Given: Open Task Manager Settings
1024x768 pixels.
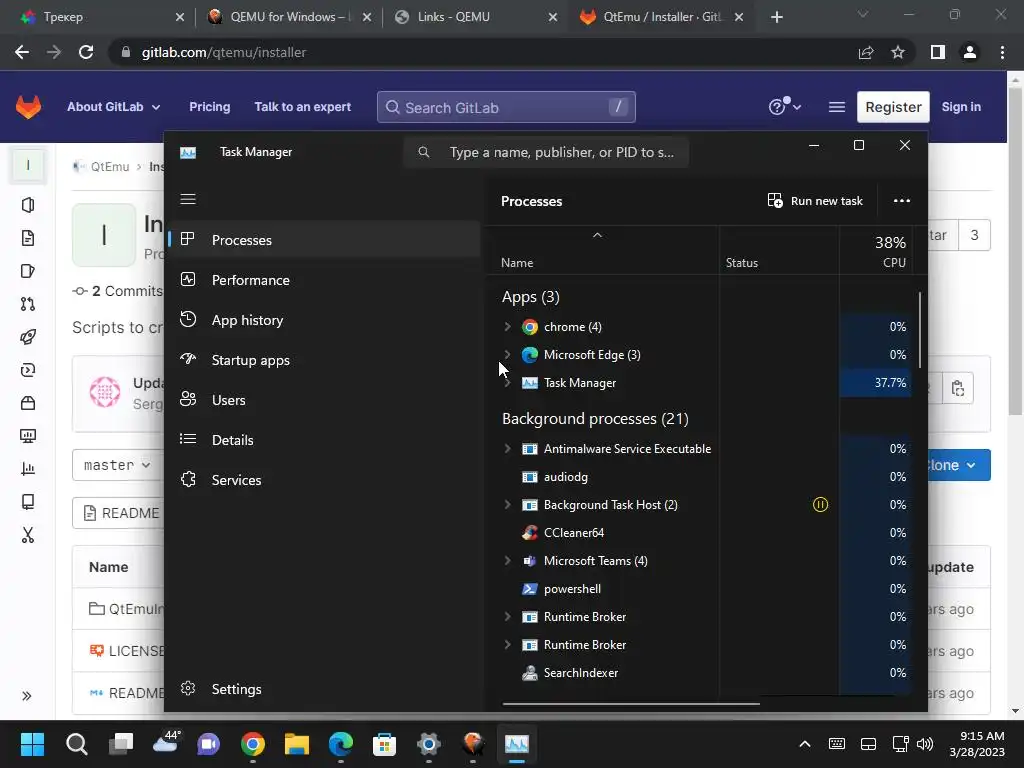Looking at the screenshot, I should click(325, 689).
